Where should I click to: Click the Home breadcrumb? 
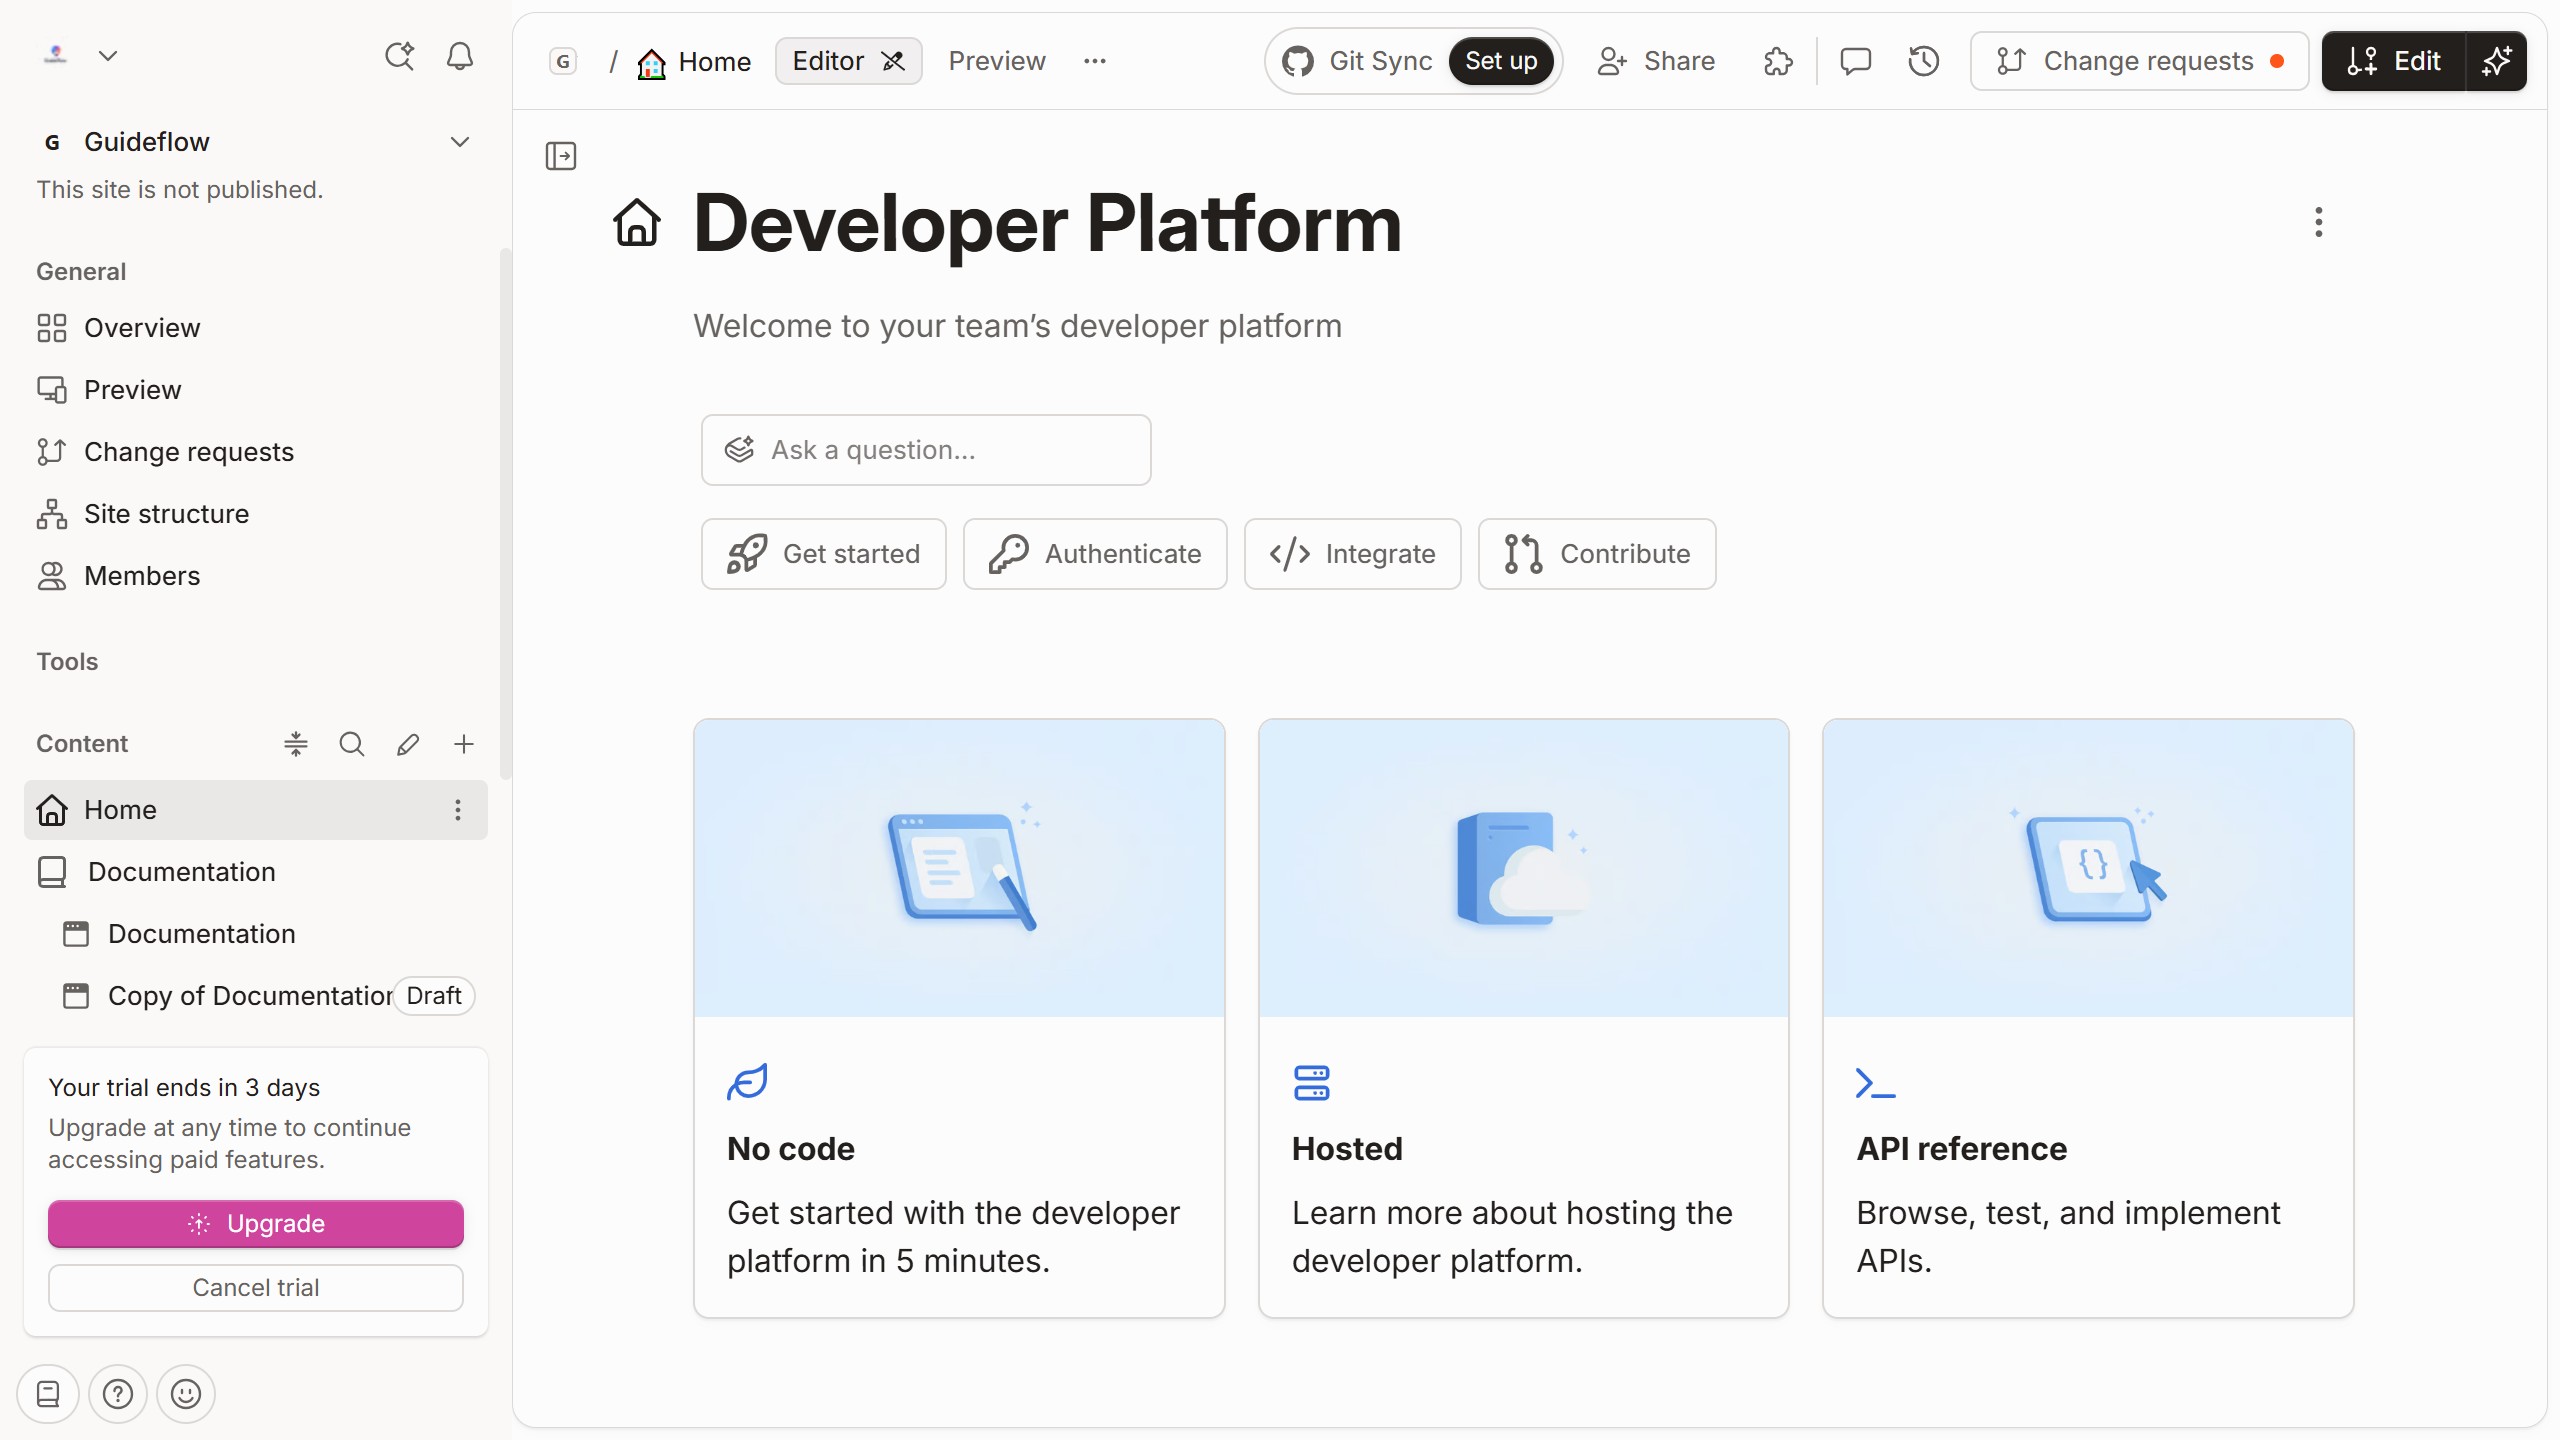pos(694,62)
